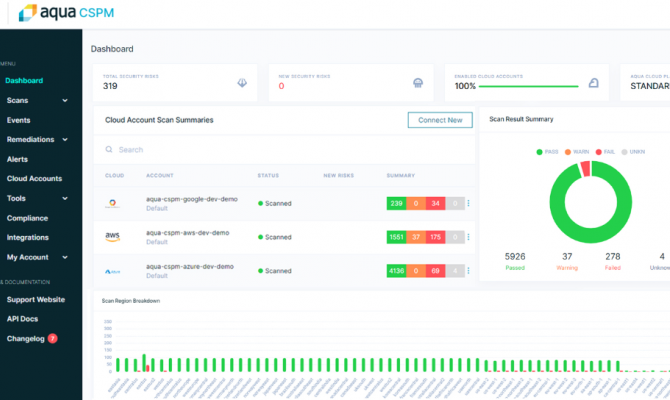Viewport: 670px width, 400px height.
Task: Open aqua-cspm-aws-dev-demo account
Action: (x=188, y=233)
